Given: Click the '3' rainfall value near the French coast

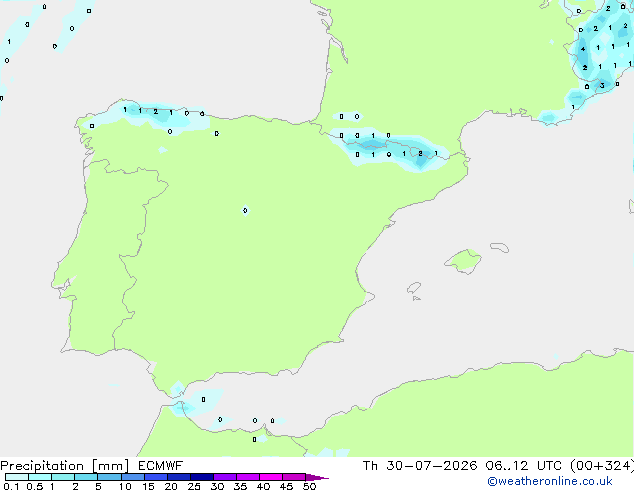Looking at the screenshot, I should click(x=602, y=85).
